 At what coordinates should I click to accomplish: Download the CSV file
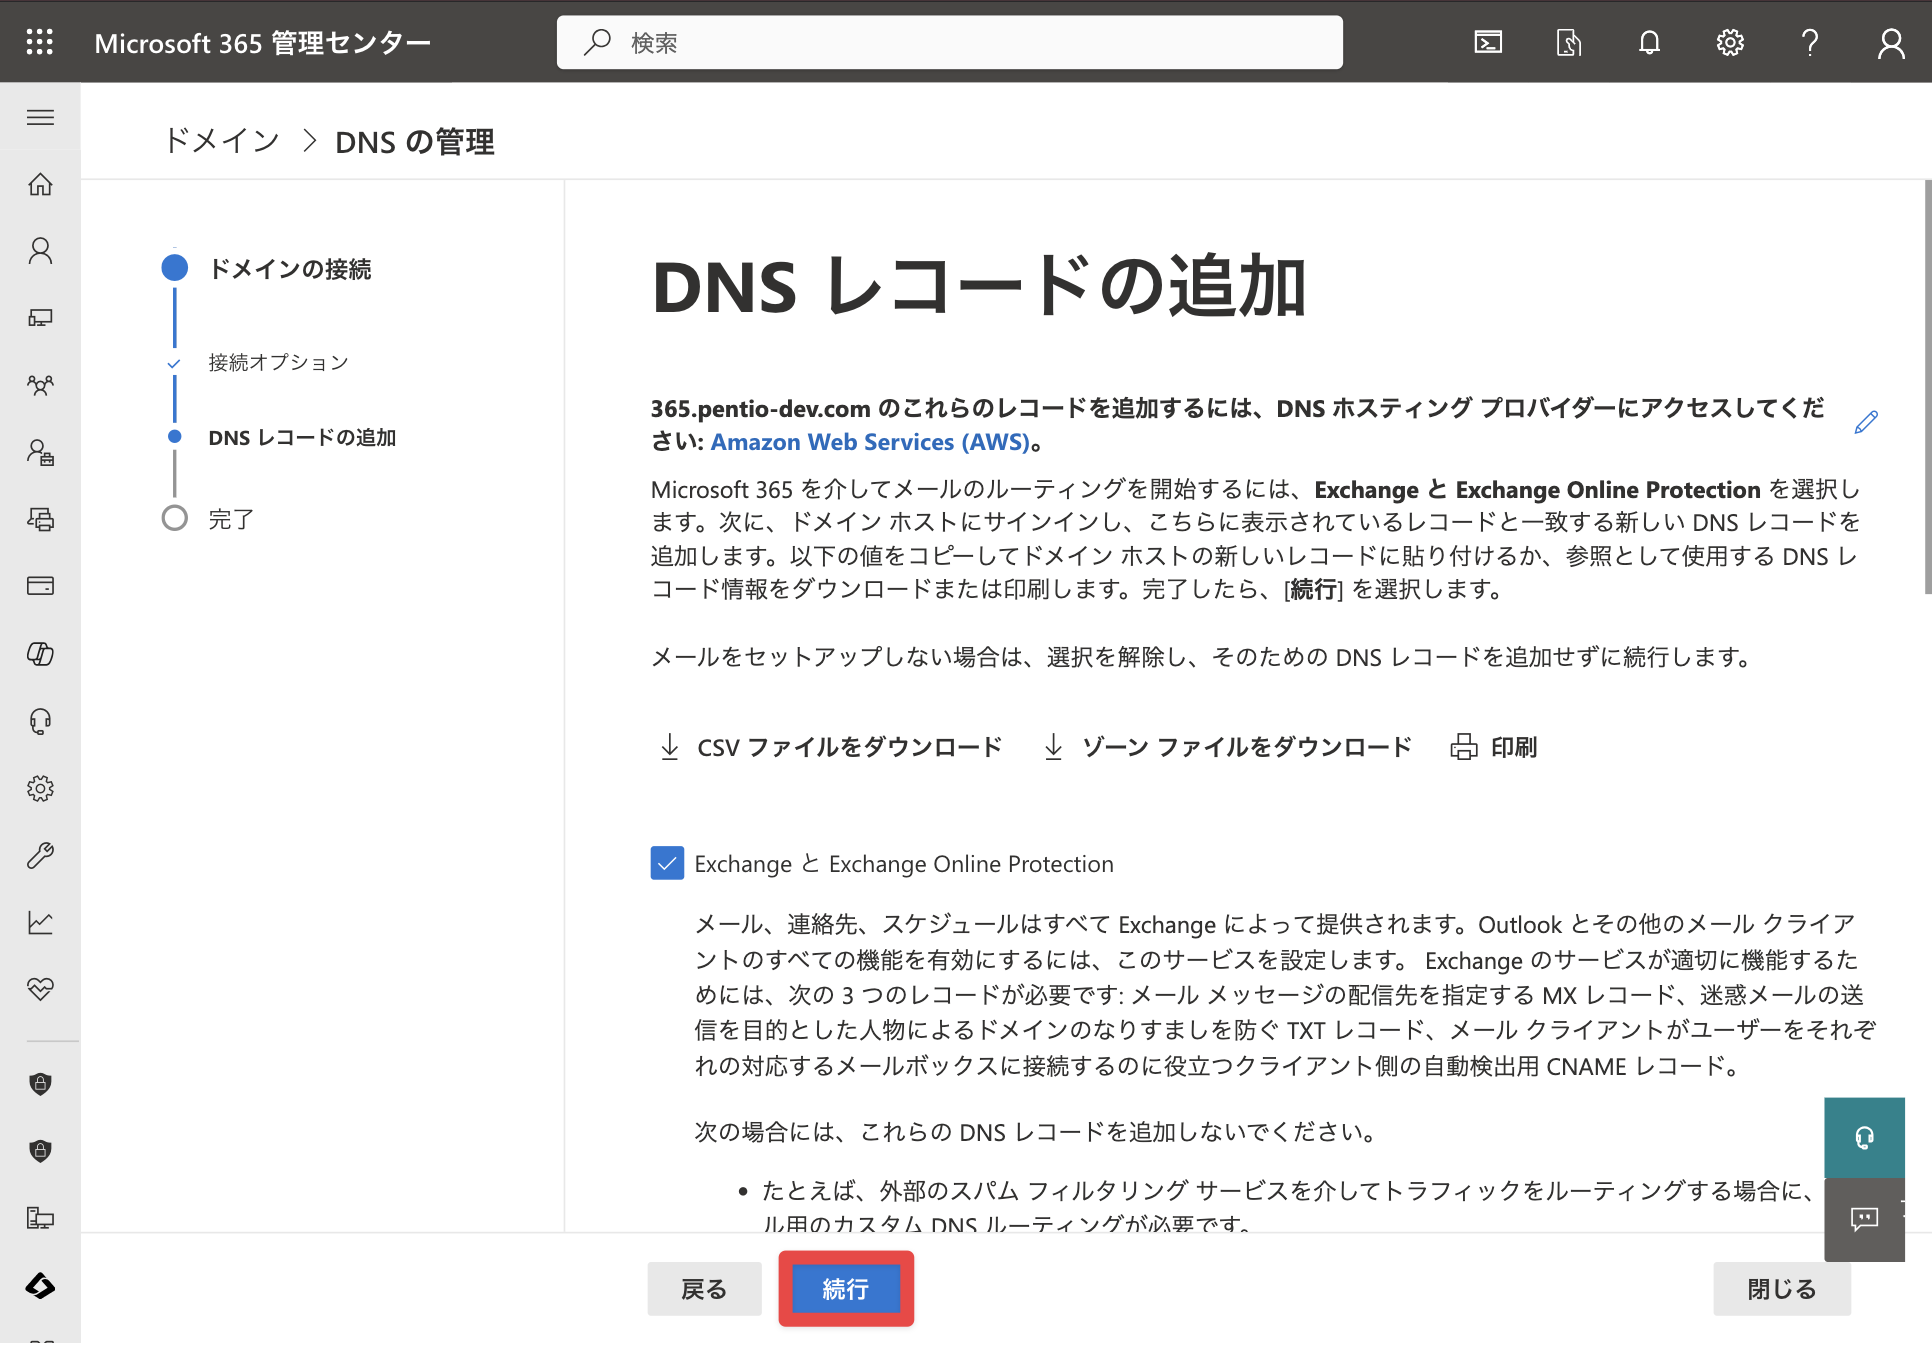tap(830, 747)
